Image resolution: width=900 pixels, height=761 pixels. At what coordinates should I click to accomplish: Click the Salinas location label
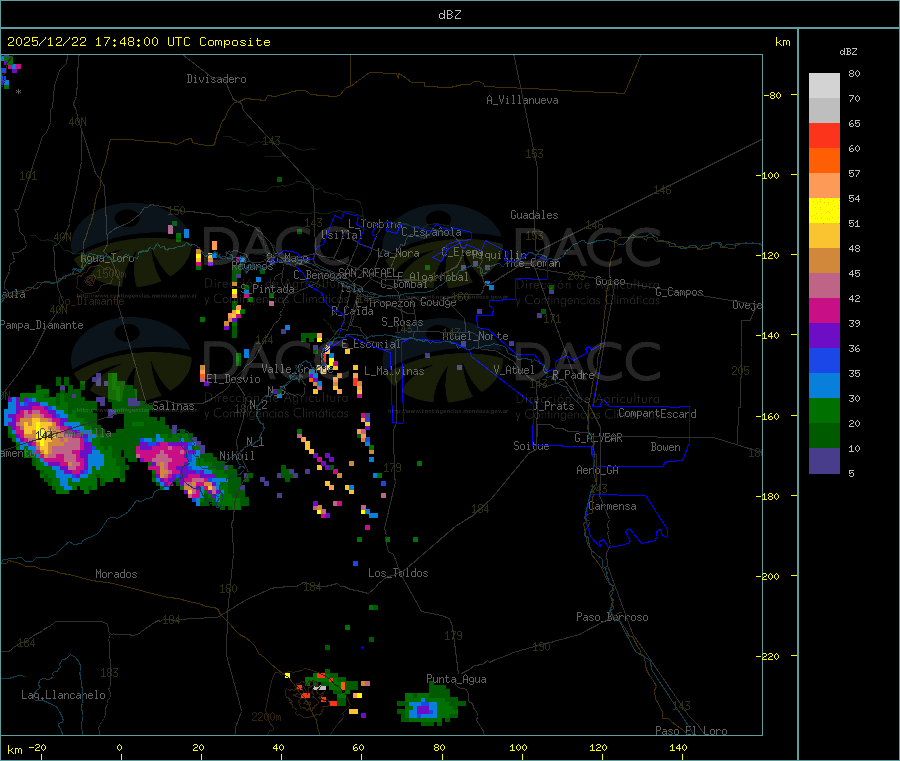(173, 406)
